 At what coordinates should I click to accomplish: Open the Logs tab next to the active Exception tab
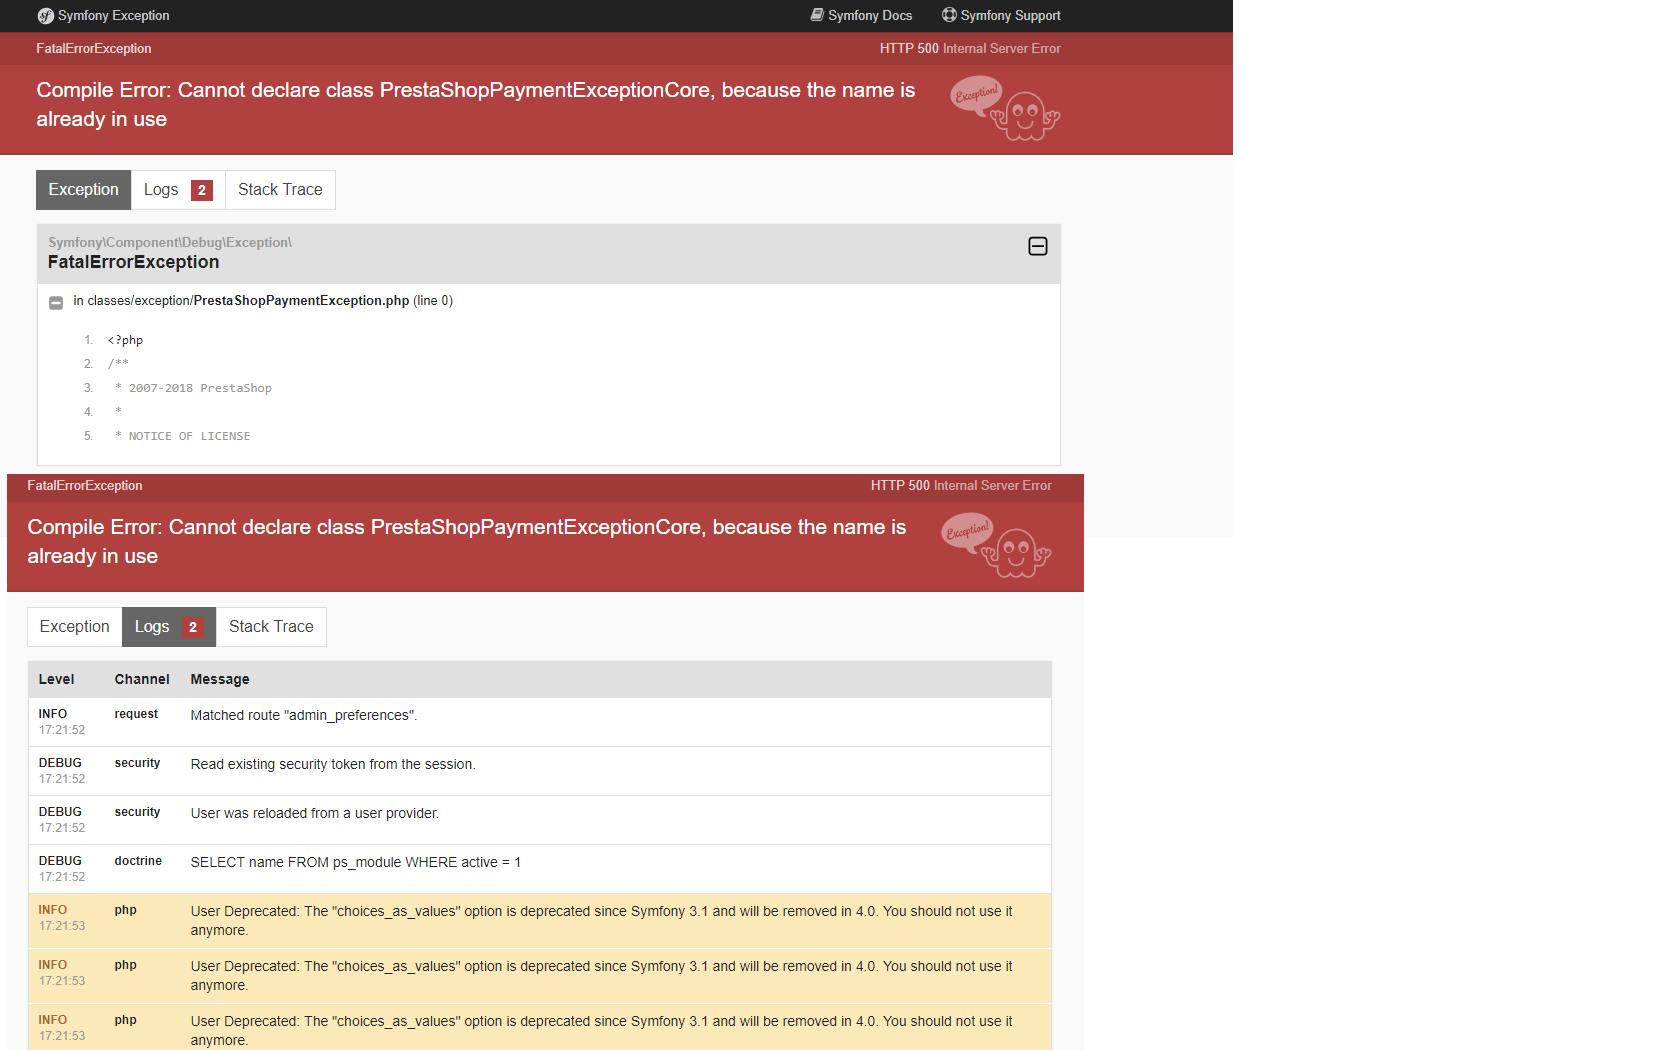[x=178, y=190]
